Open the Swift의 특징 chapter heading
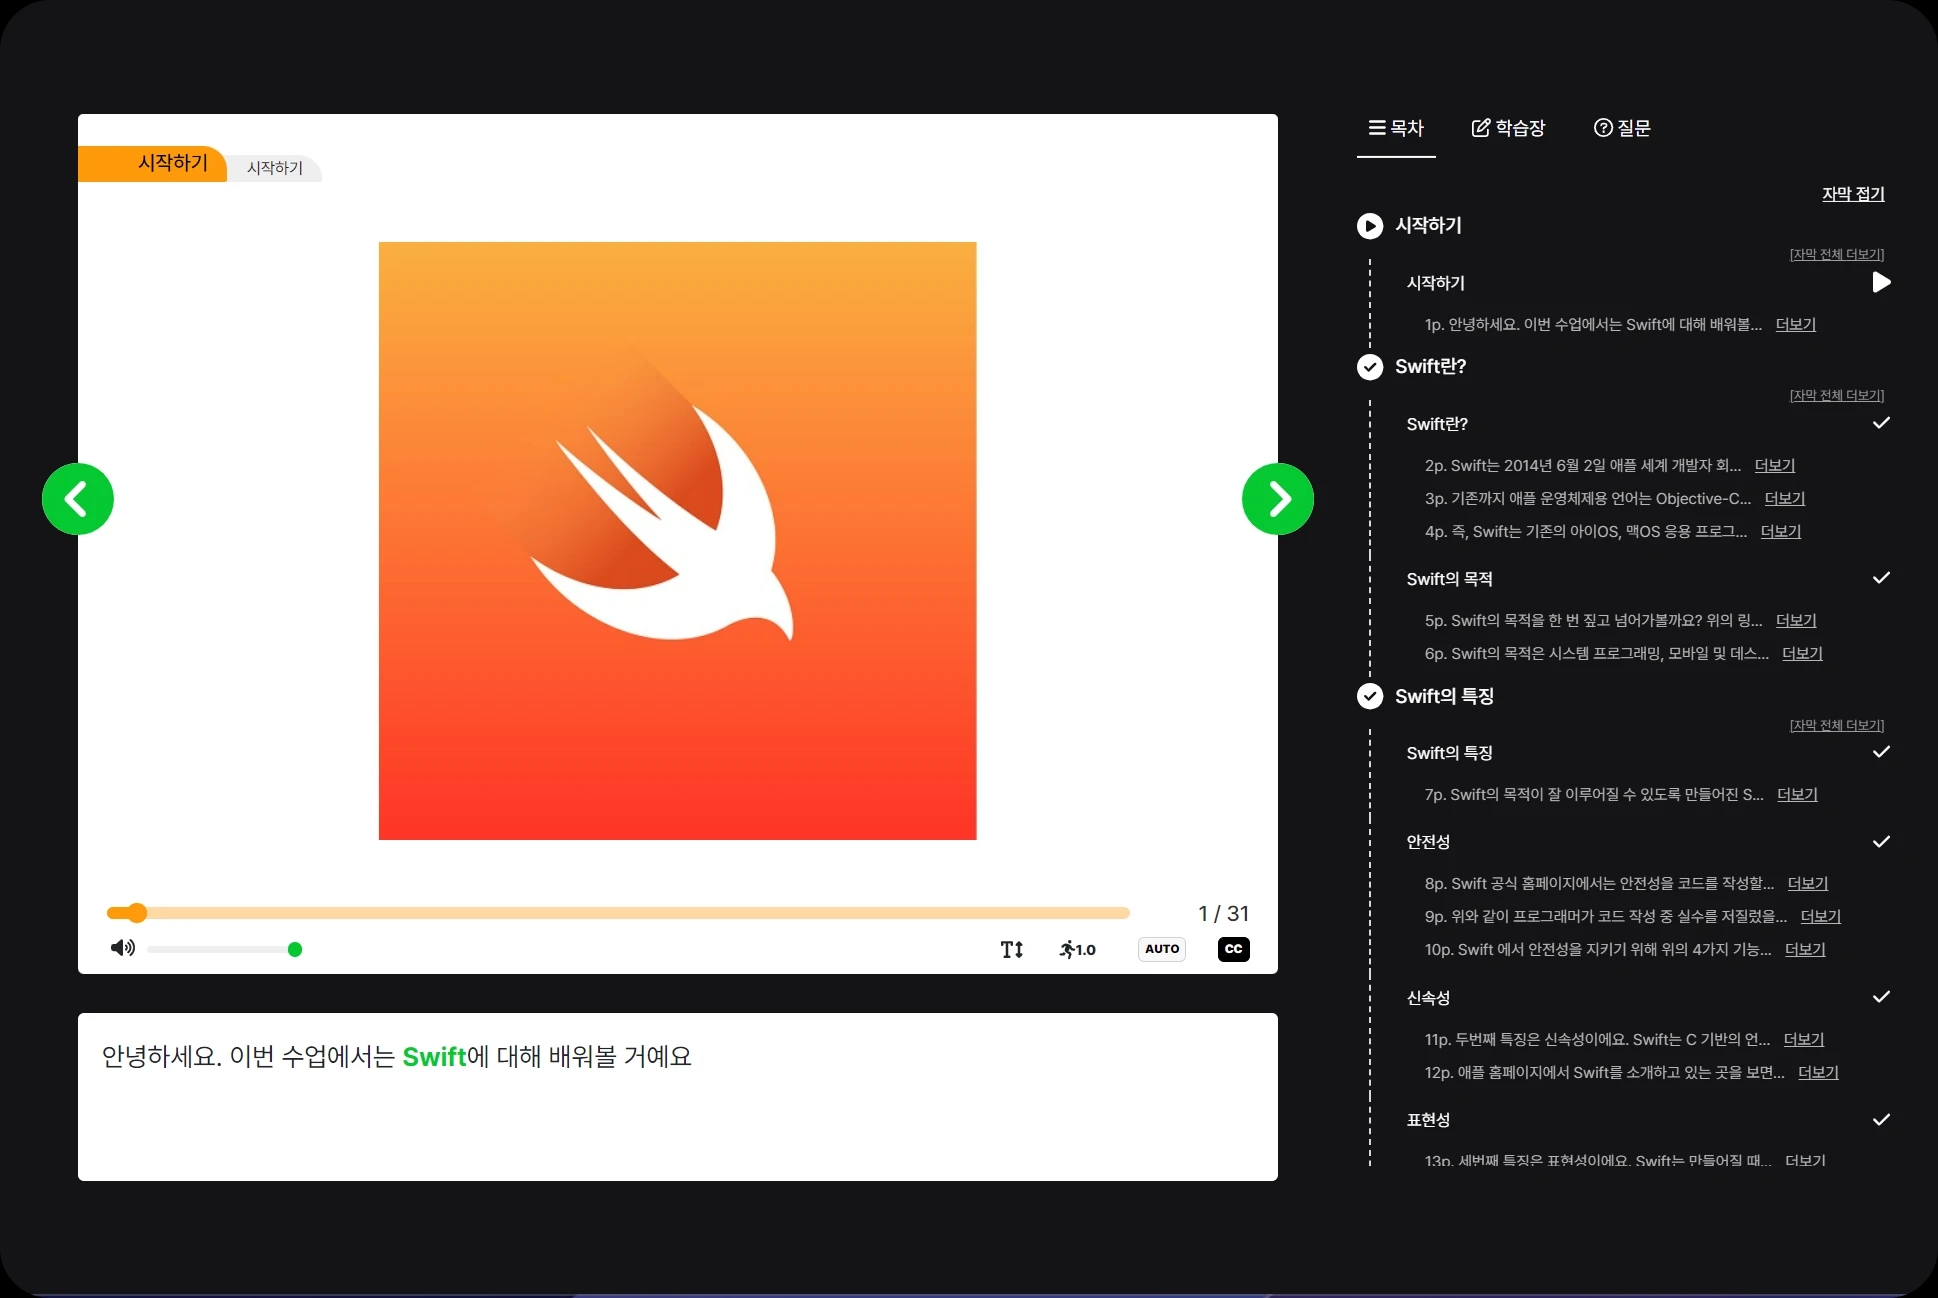 coord(1445,696)
